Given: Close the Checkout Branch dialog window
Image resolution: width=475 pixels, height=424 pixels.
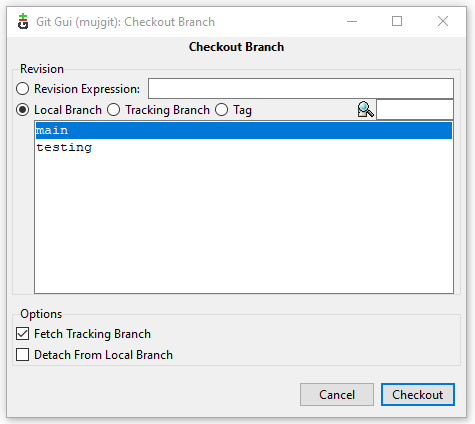Looking at the screenshot, I should (x=443, y=22).
